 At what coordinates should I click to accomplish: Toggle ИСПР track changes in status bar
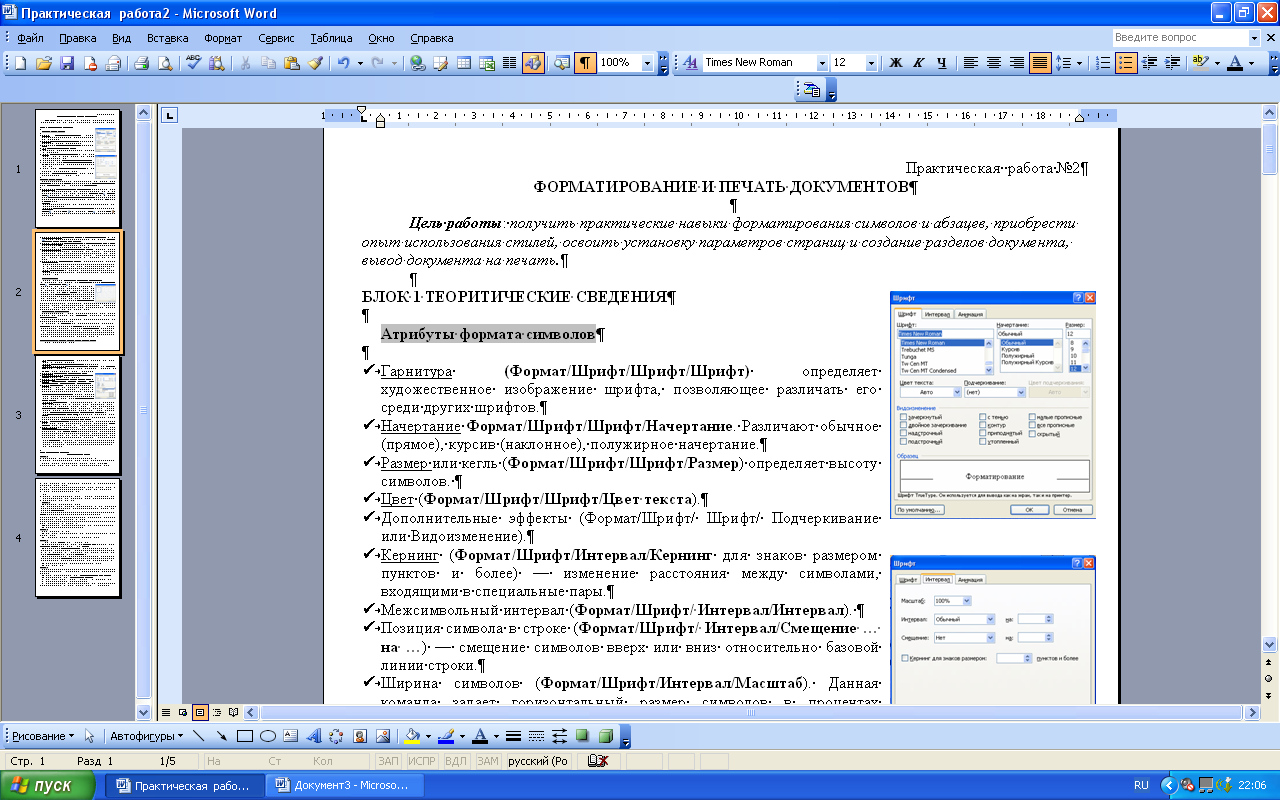[422, 761]
